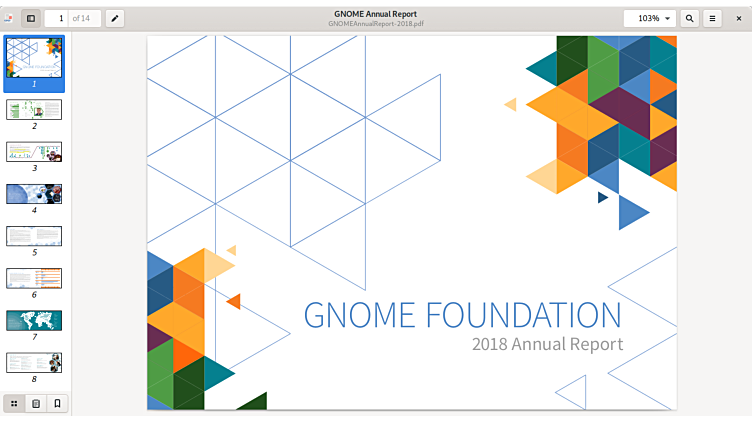
Task: Click the page number input box
Action: click(60, 18)
